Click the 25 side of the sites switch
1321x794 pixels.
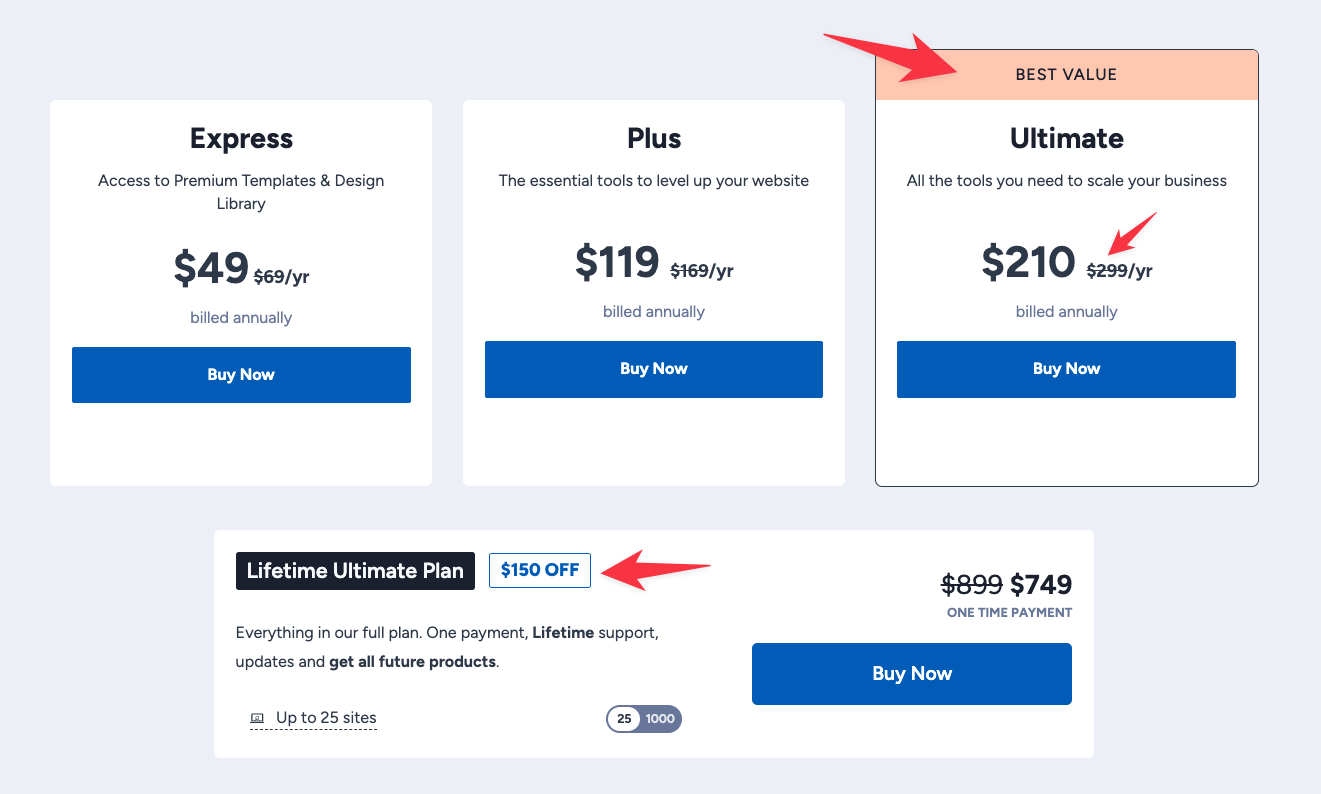point(624,718)
